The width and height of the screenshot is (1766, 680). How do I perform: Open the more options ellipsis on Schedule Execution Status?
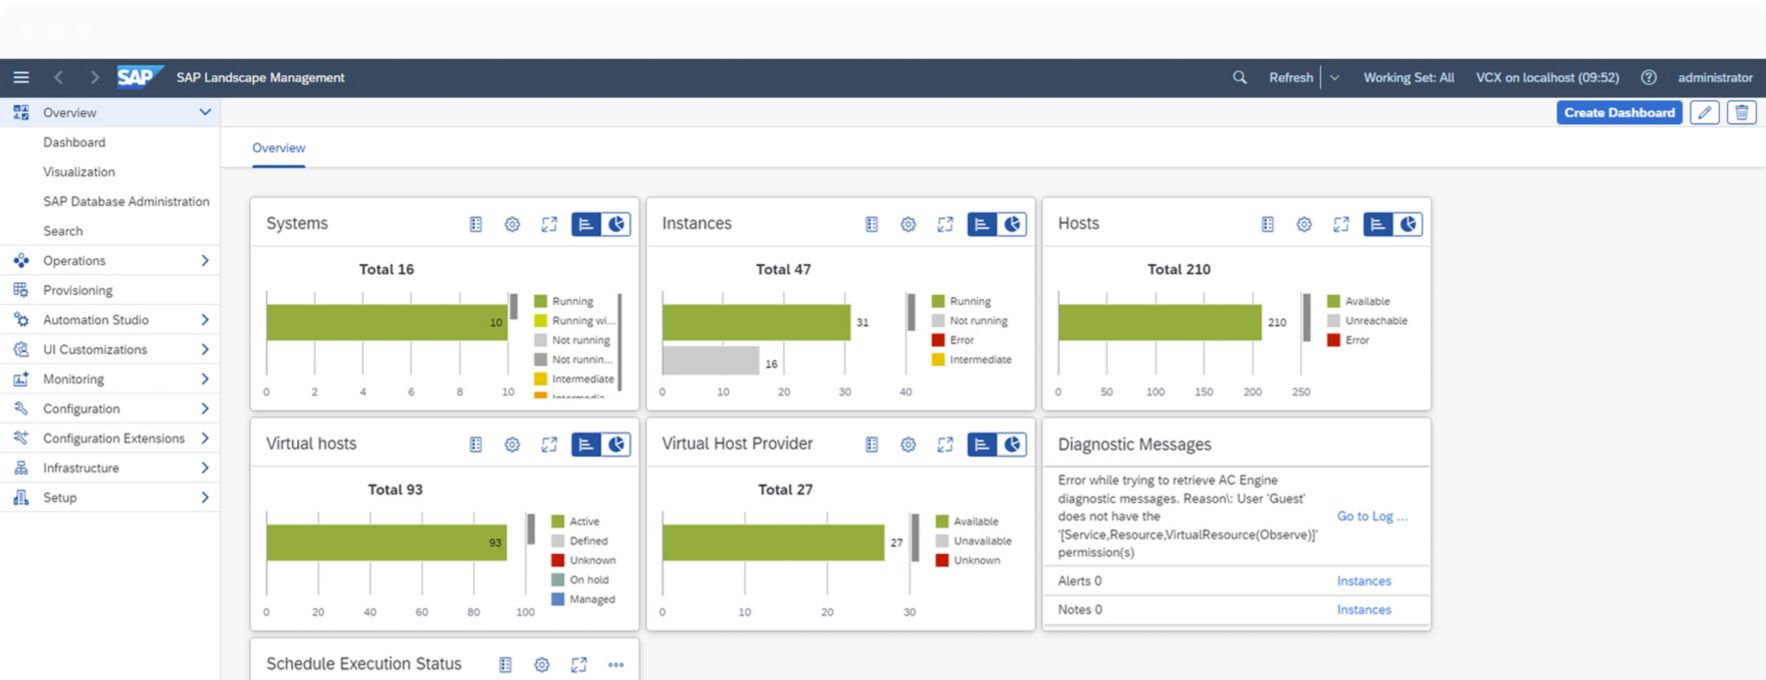616,664
